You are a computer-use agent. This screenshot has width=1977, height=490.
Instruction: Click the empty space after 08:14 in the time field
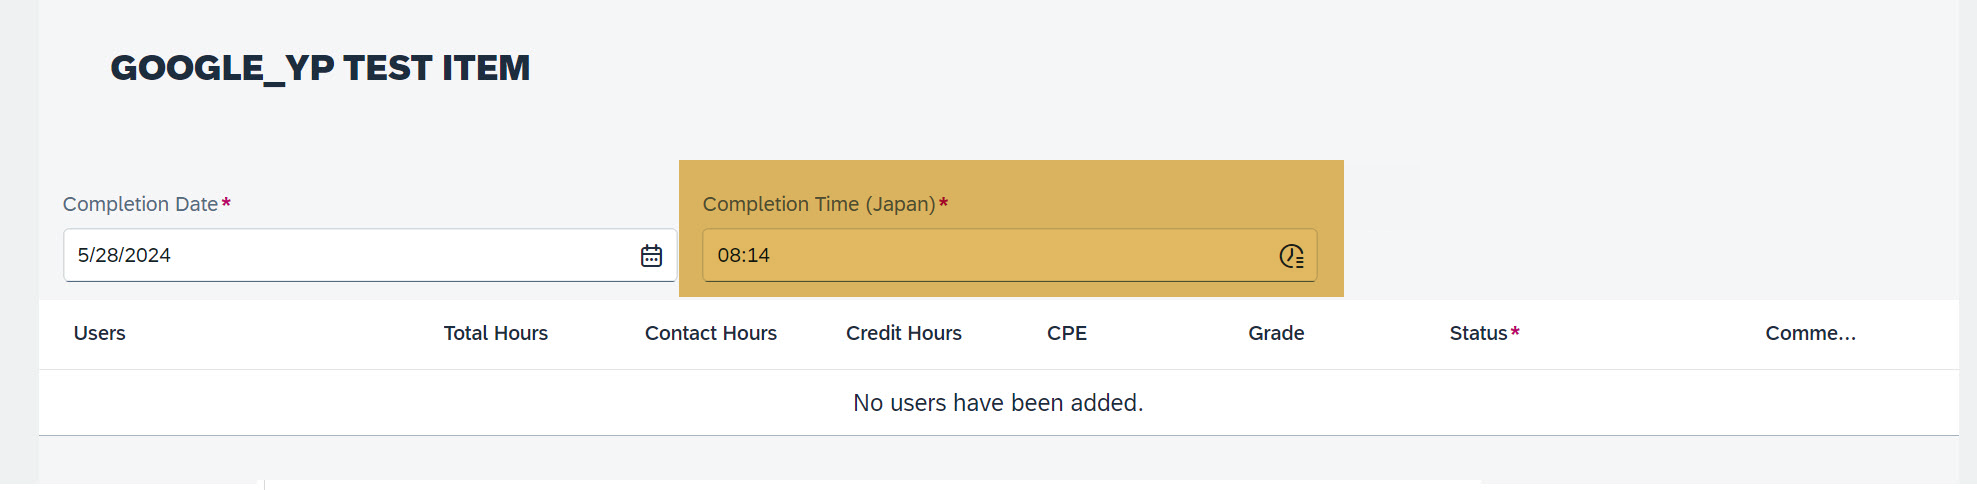click(x=1020, y=255)
